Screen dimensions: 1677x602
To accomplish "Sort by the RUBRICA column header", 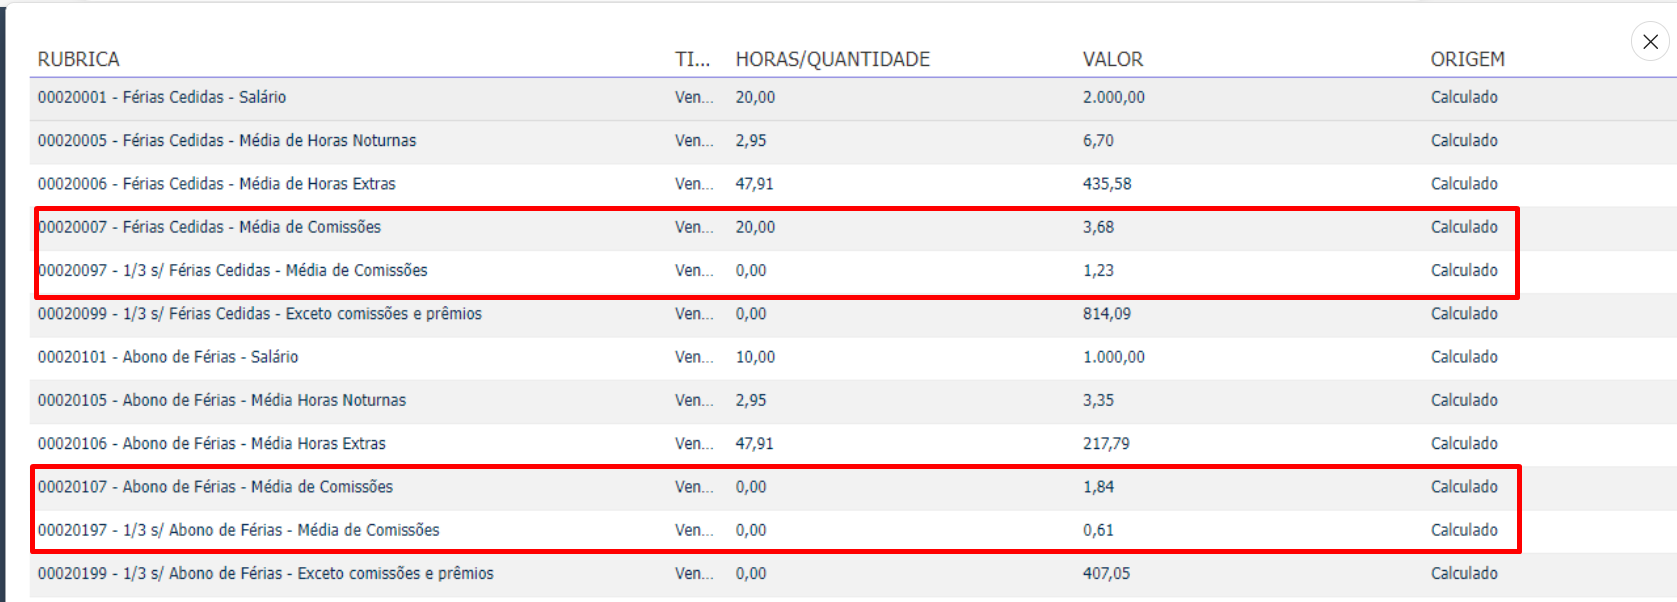I will tap(79, 59).
